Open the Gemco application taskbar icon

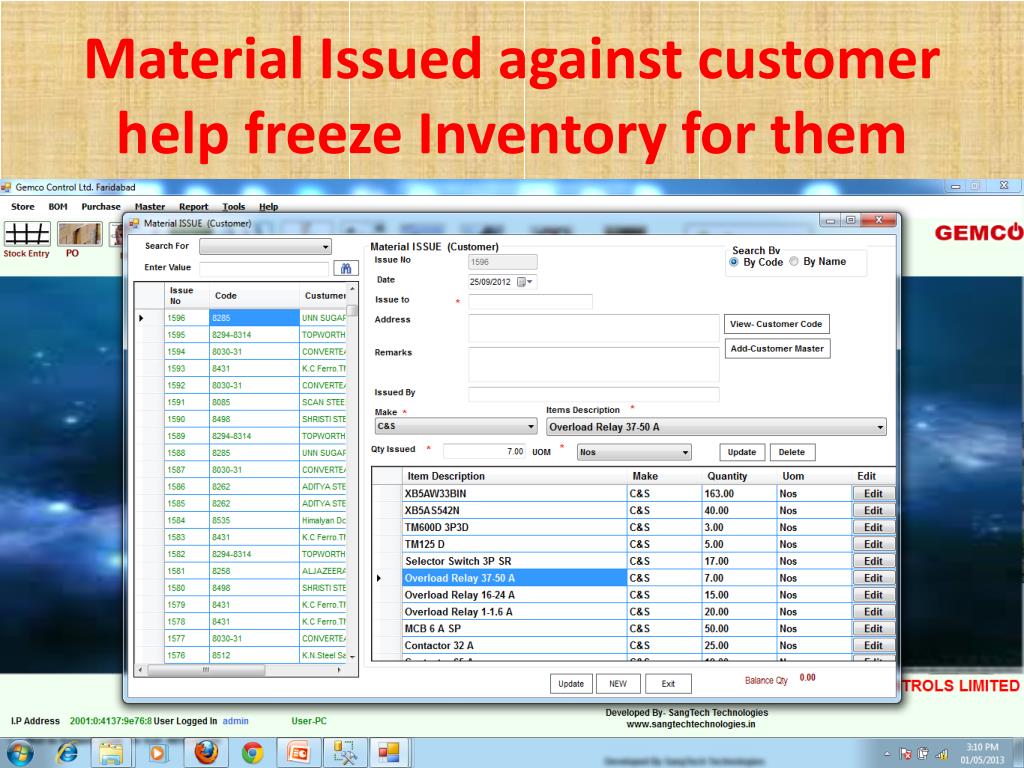(x=389, y=752)
